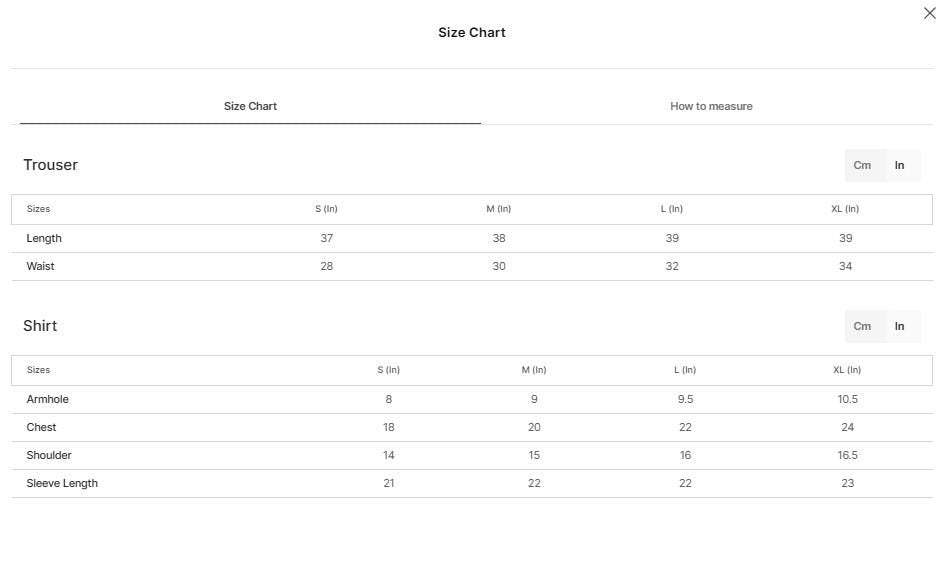Click the Armhole row label
The width and height of the screenshot is (939, 577).
coord(47,399)
